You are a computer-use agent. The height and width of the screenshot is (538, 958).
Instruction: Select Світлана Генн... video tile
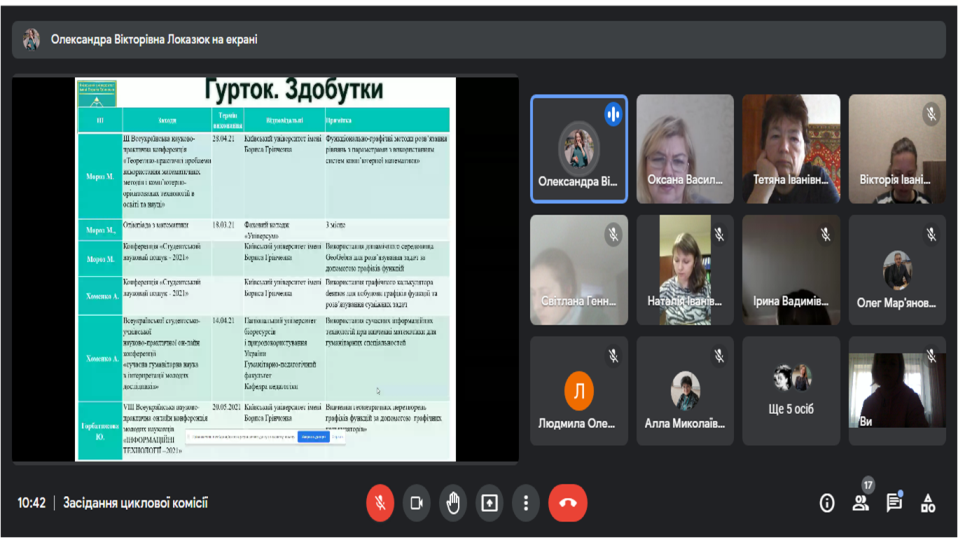tap(579, 269)
